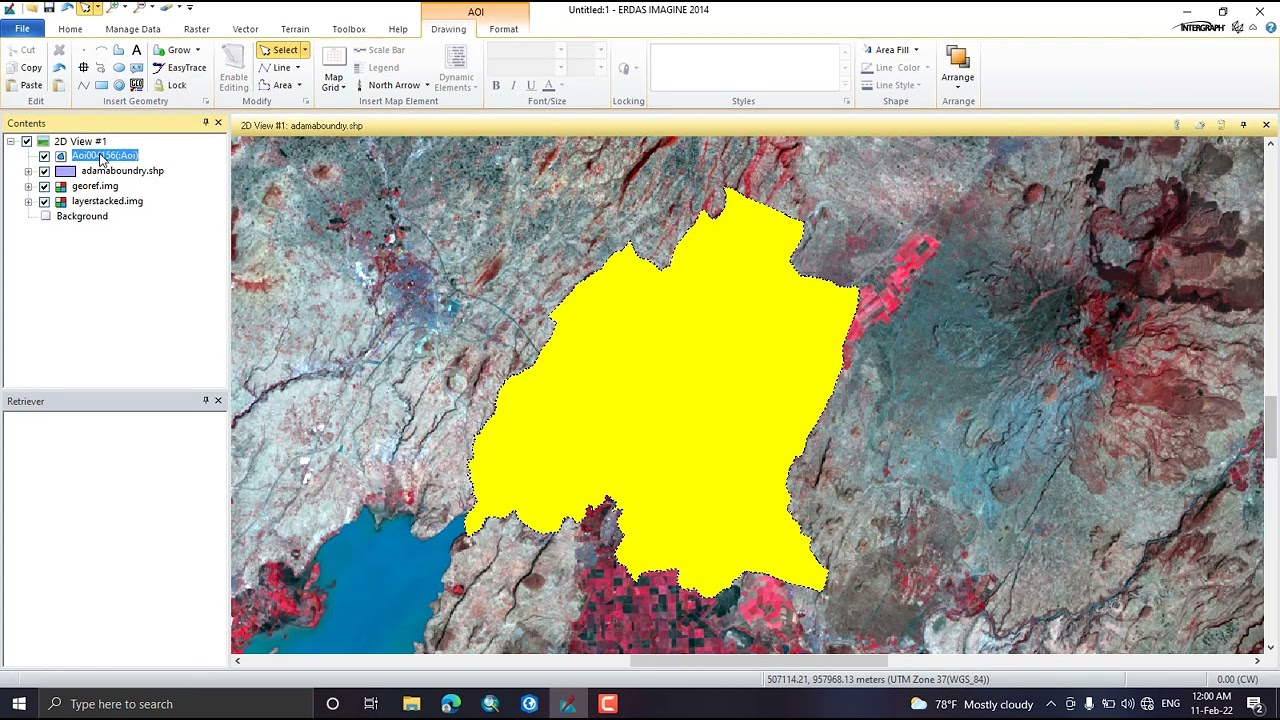Open the Select tool dropdown arrow
The image size is (1280, 720).
click(305, 50)
